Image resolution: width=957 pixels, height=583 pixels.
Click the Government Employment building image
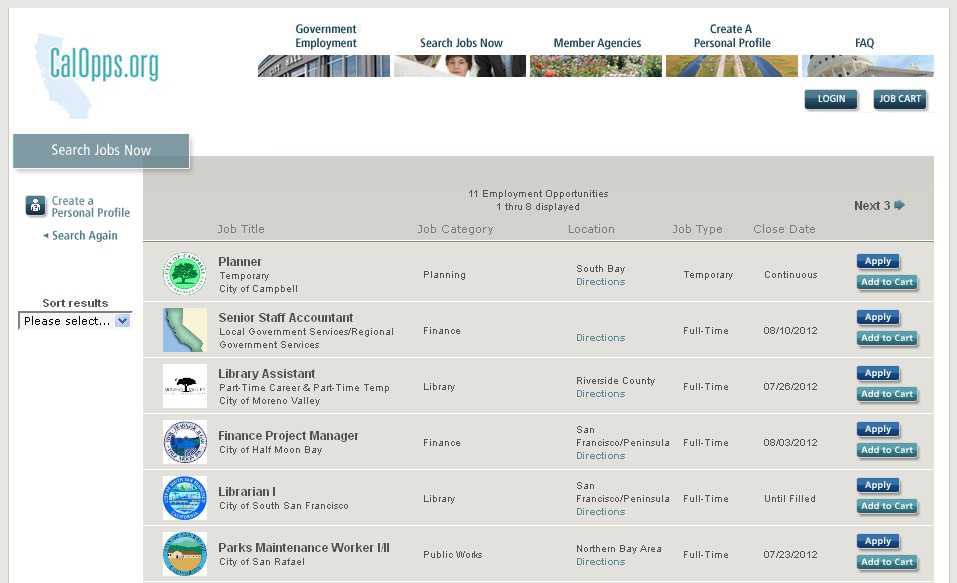point(323,66)
